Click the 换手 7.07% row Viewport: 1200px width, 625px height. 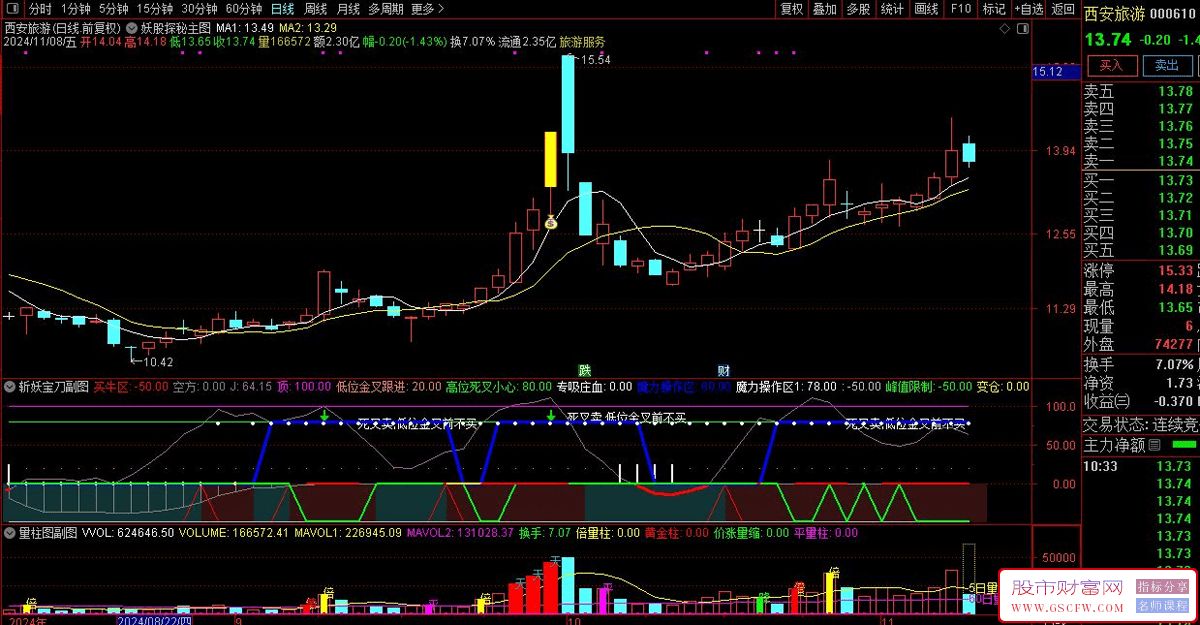click(1141, 364)
